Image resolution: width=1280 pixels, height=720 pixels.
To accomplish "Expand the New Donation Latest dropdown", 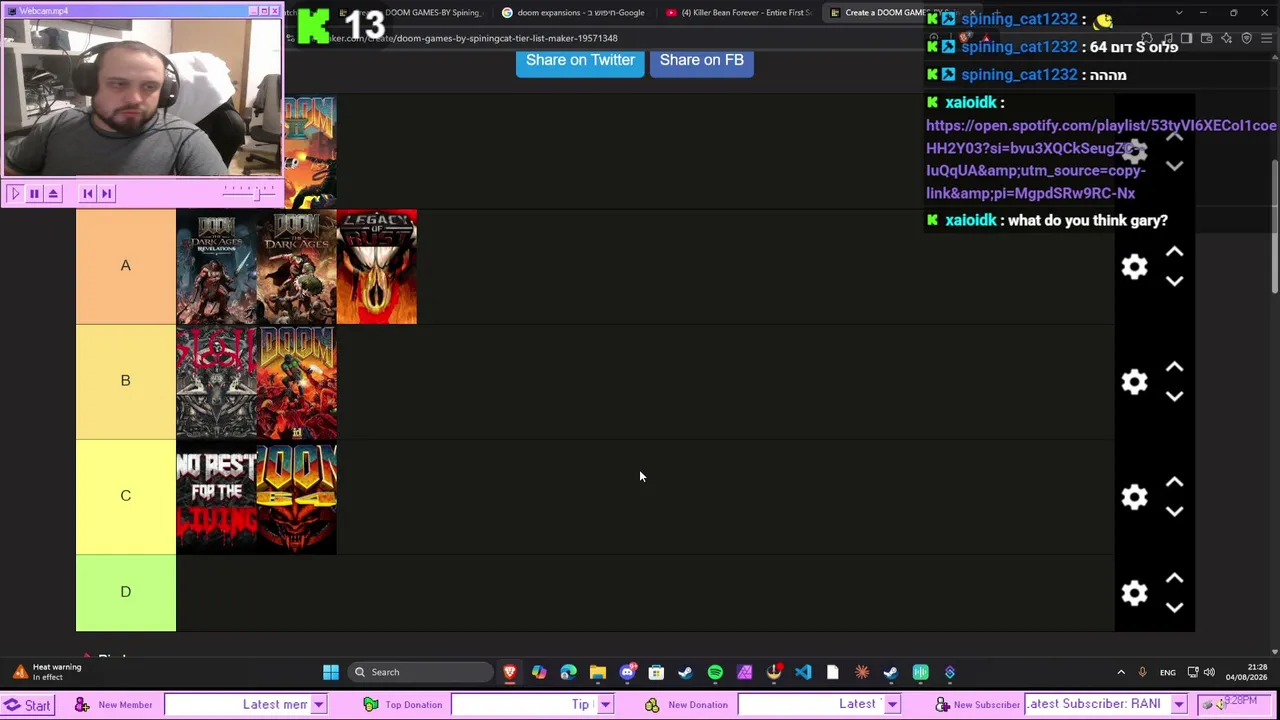I will 891,705.
